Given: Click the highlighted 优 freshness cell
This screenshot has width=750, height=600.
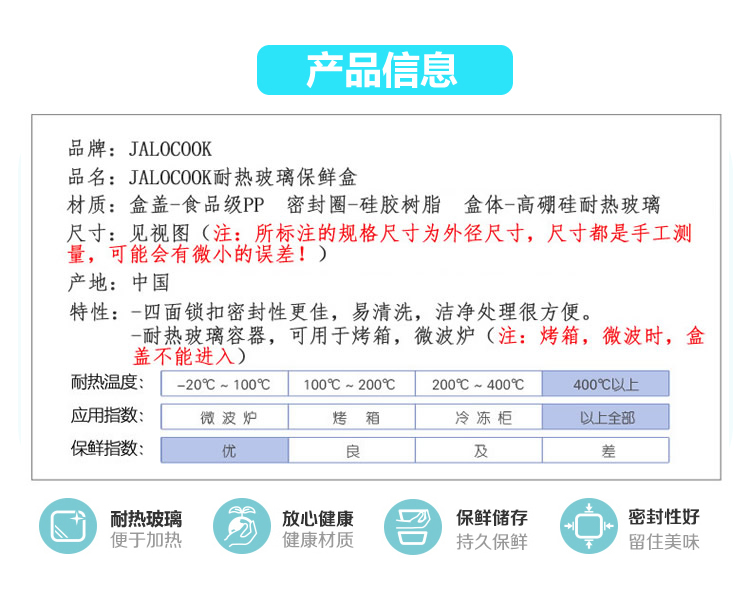Looking at the screenshot, I should point(224,450).
